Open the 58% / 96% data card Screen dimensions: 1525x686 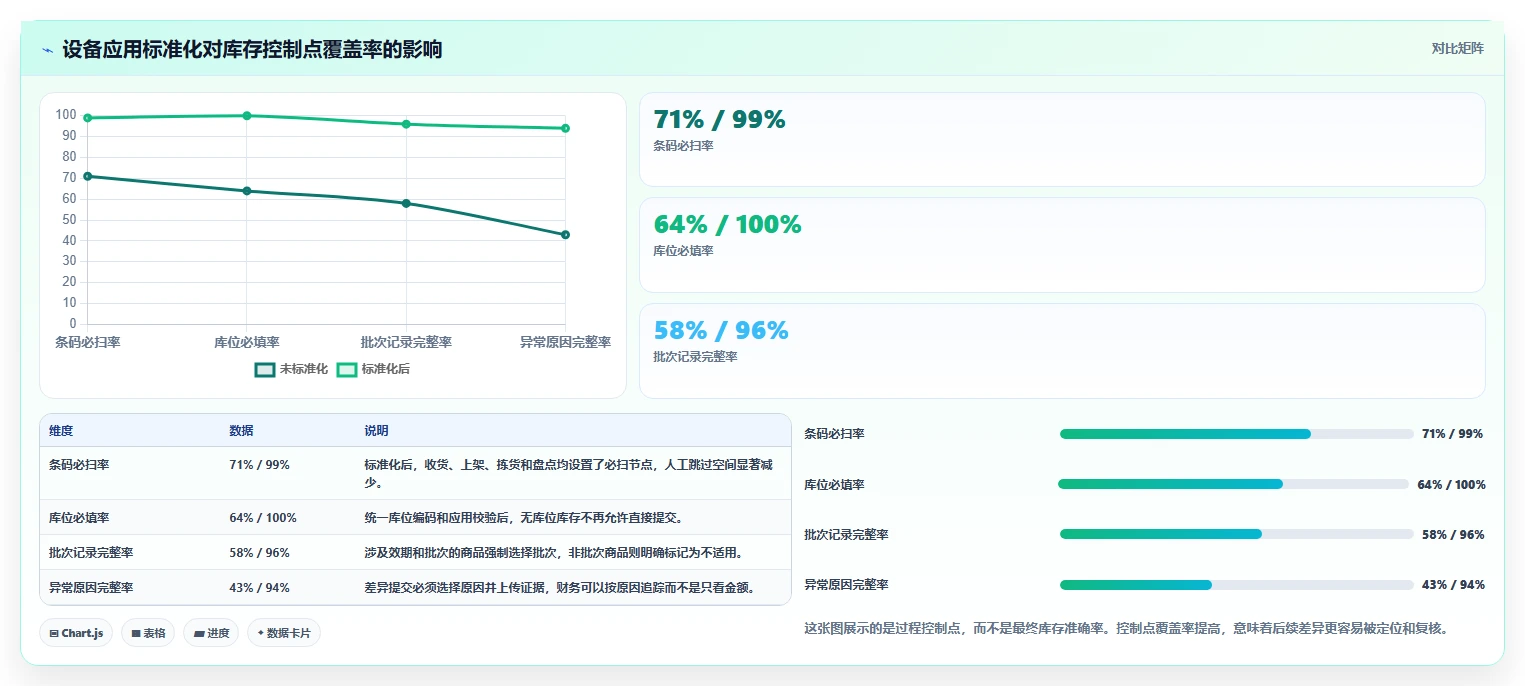coord(1062,351)
